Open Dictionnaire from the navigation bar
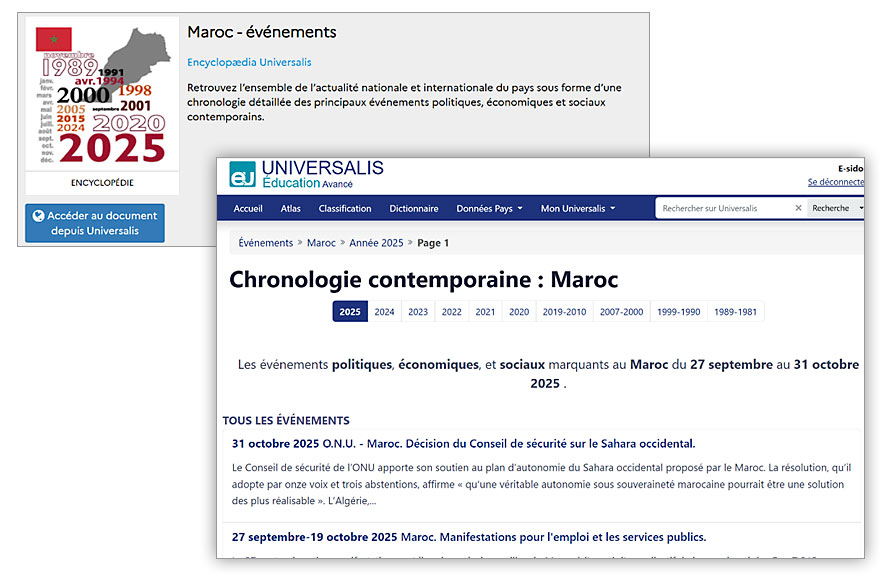891x580 pixels. coord(414,209)
